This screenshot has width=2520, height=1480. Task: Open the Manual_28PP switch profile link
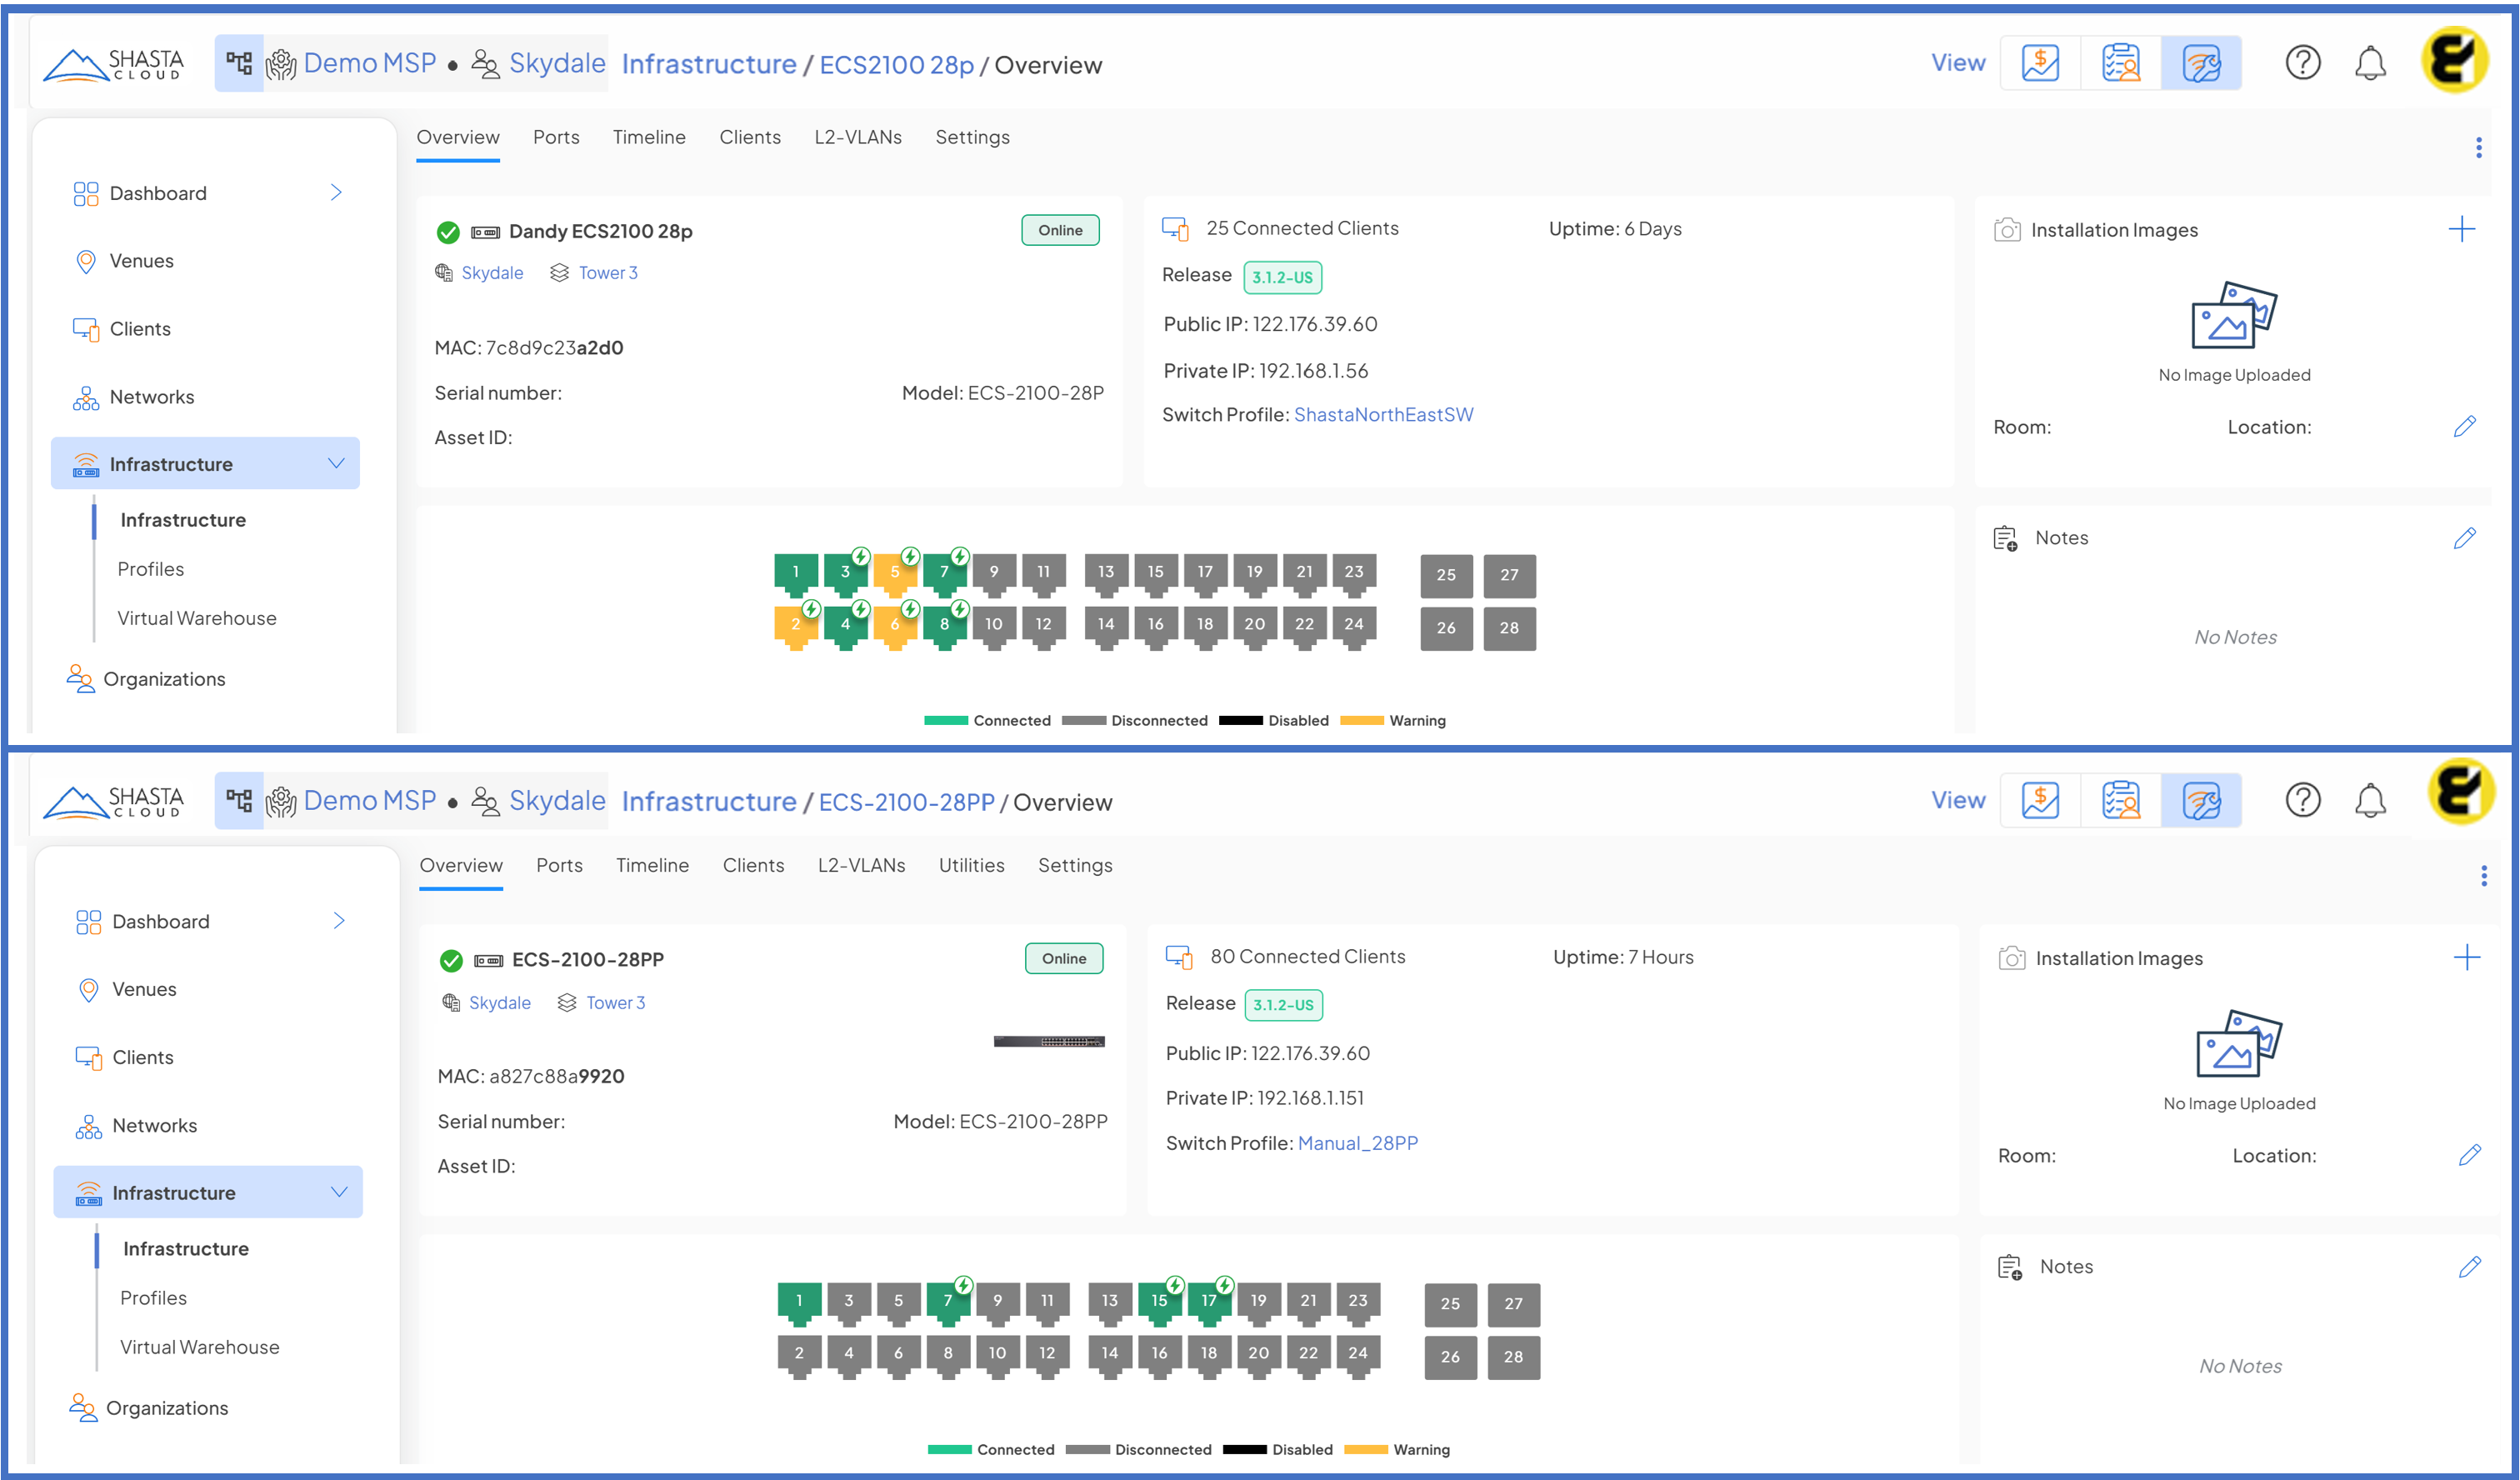pyautogui.click(x=1357, y=1143)
